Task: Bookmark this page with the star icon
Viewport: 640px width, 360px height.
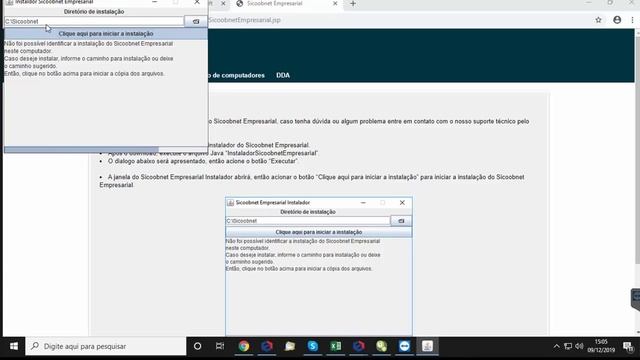Action: coord(598,20)
